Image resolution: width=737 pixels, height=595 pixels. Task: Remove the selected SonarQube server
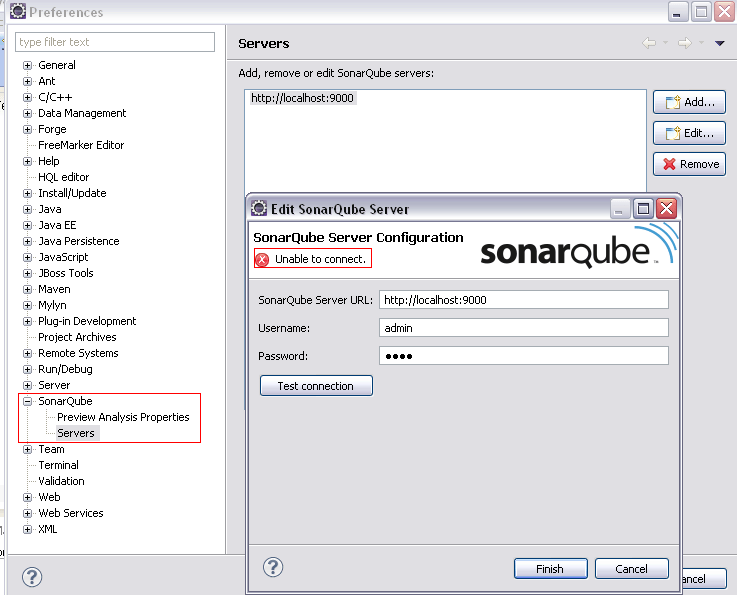coord(689,164)
